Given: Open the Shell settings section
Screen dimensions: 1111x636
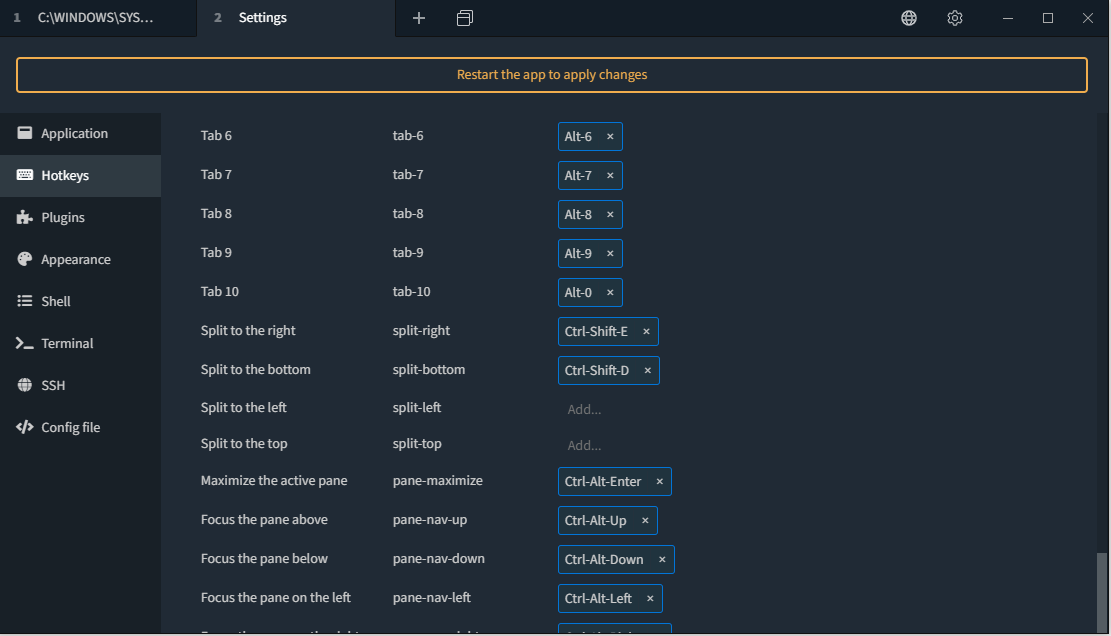Looking at the screenshot, I should 80,301.
